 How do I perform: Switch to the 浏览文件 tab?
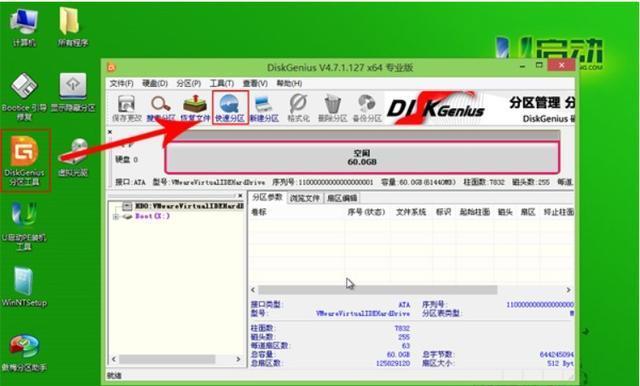click(x=304, y=198)
